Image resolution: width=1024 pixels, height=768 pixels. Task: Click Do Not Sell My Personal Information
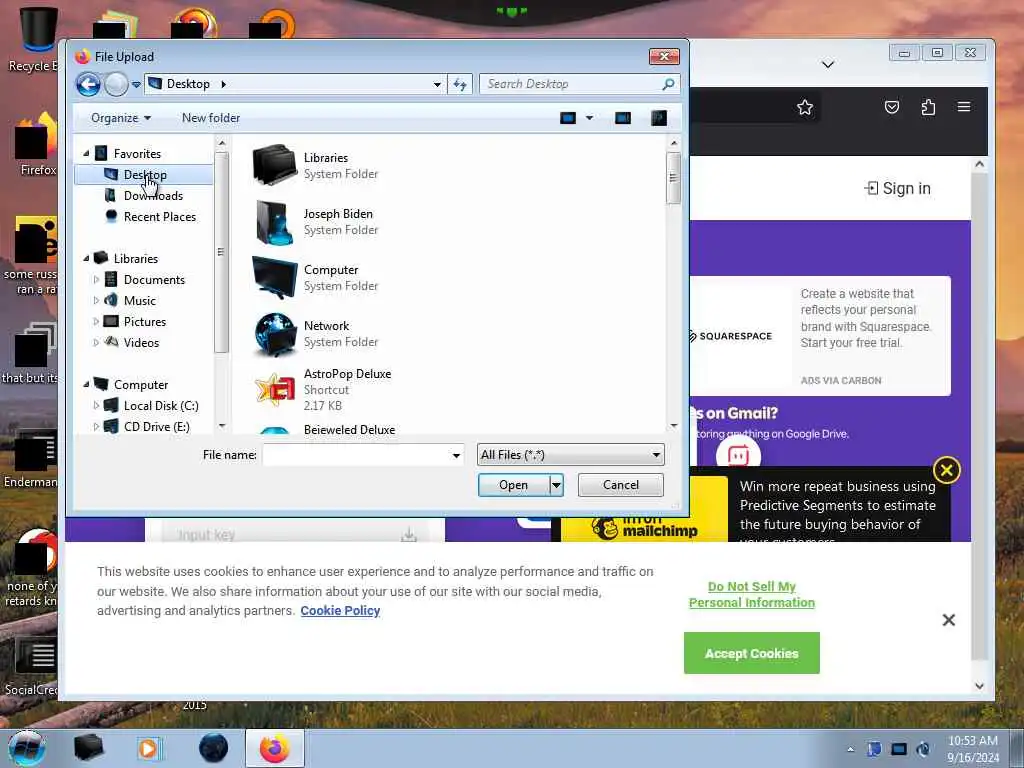(x=752, y=594)
